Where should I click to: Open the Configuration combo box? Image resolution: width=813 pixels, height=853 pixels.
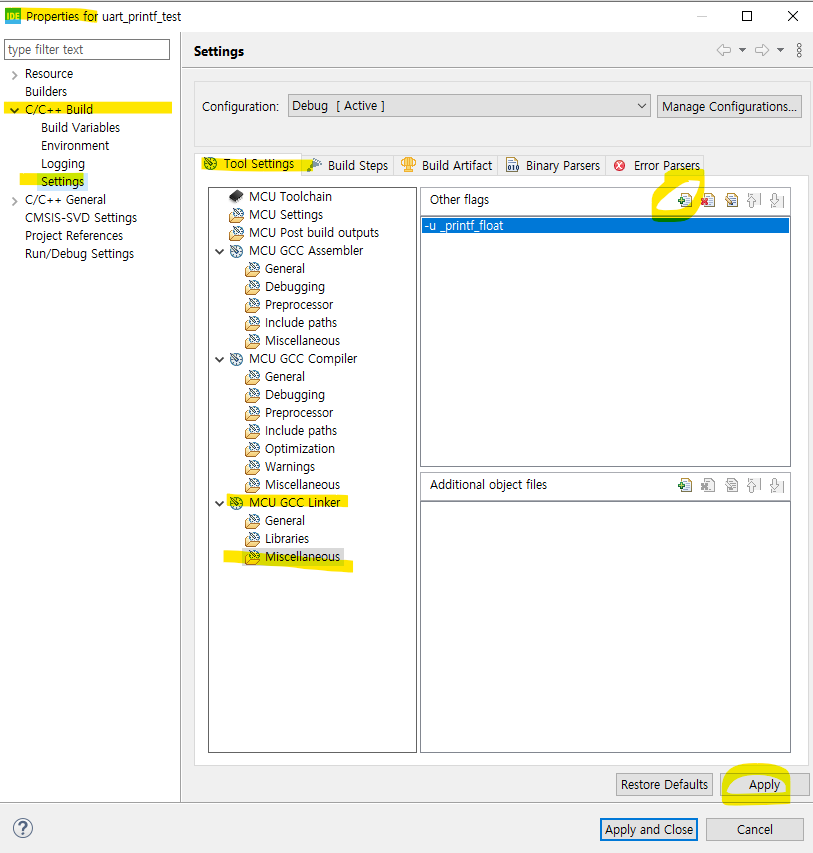tap(469, 106)
